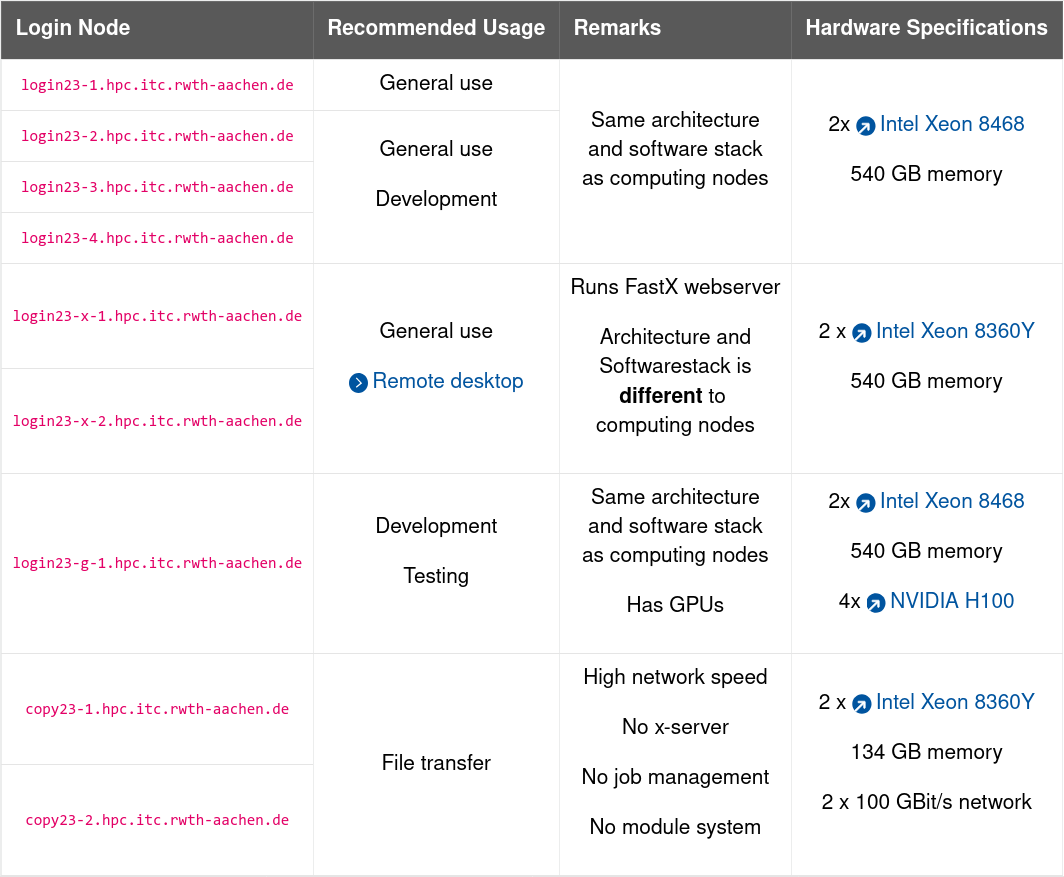Click the Login Node column header
1064x877 pixels.
(72, 28)
